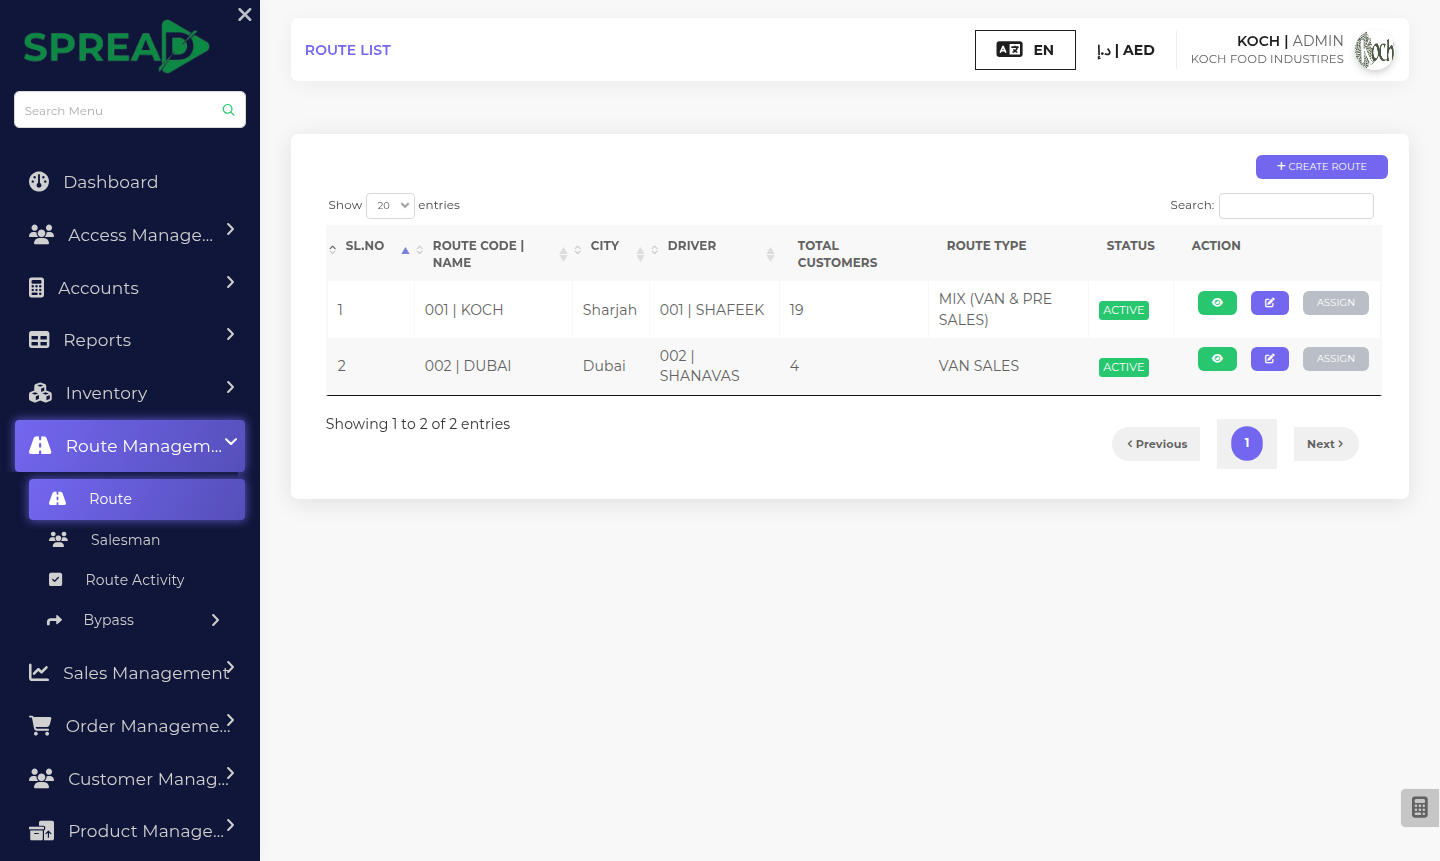The image size is (1440, 861).
Task: Close the sidebar with the X icon
Action: coord(245,15)
